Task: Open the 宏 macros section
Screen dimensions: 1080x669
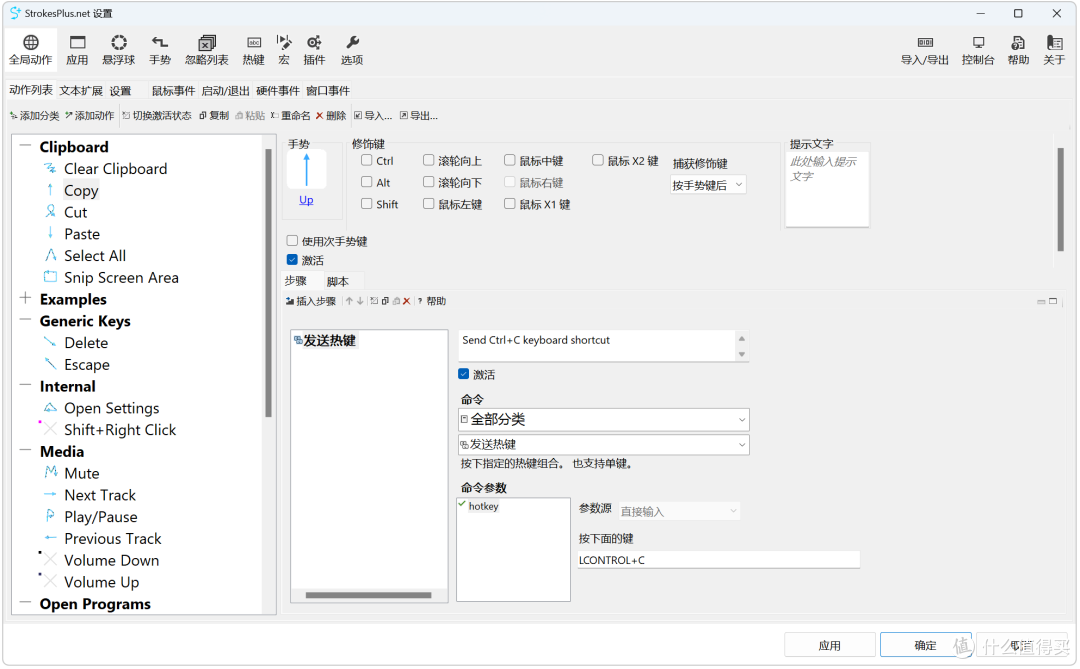Action: [x=284, y=50]
